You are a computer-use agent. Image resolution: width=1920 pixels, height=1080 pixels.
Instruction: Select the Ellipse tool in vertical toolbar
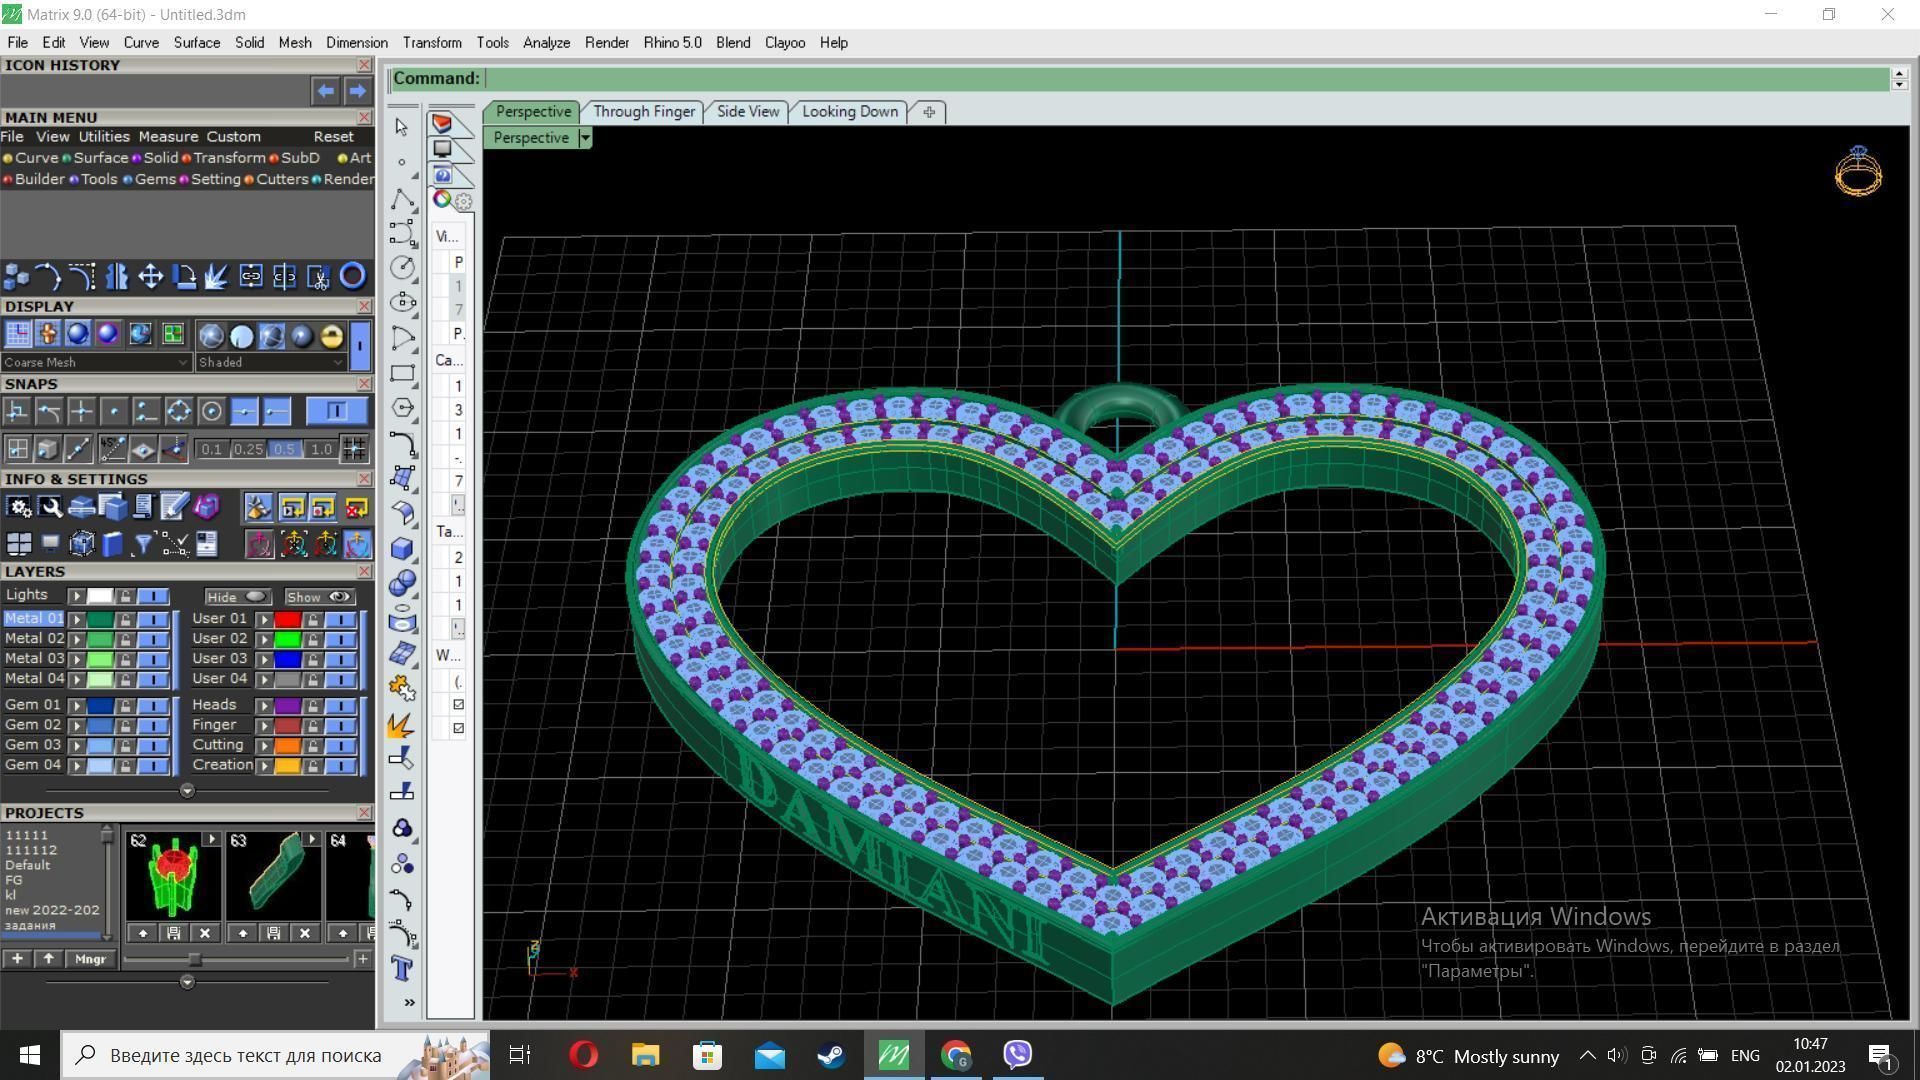[402, 302]
